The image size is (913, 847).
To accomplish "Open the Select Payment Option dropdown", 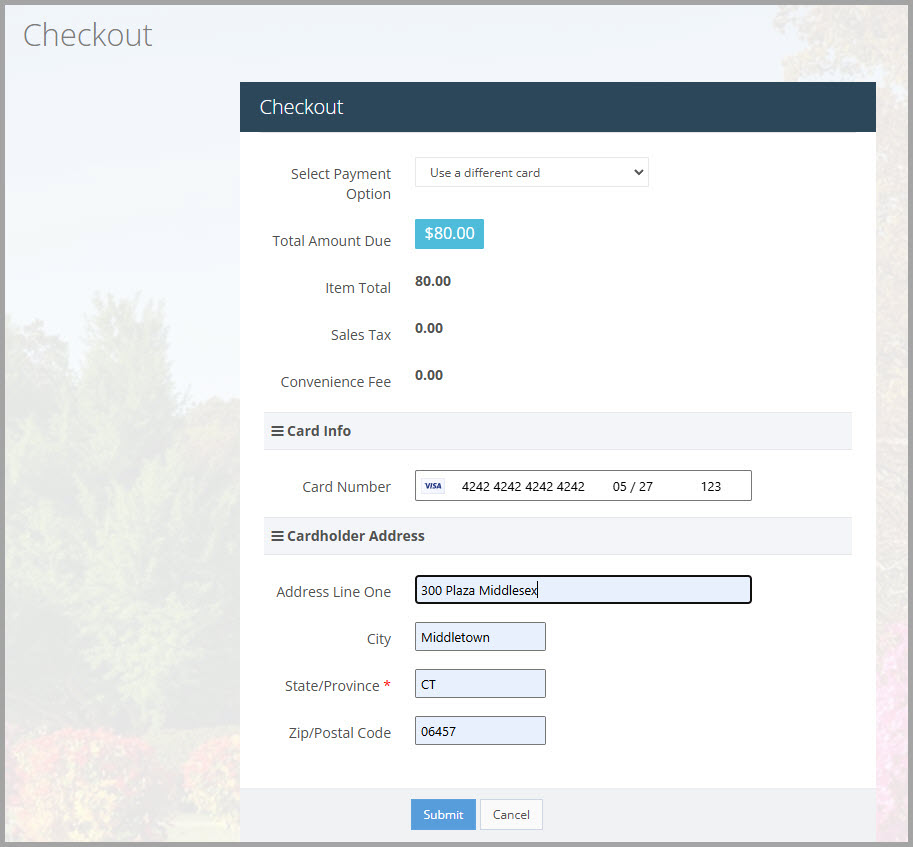I will point(531,172).
